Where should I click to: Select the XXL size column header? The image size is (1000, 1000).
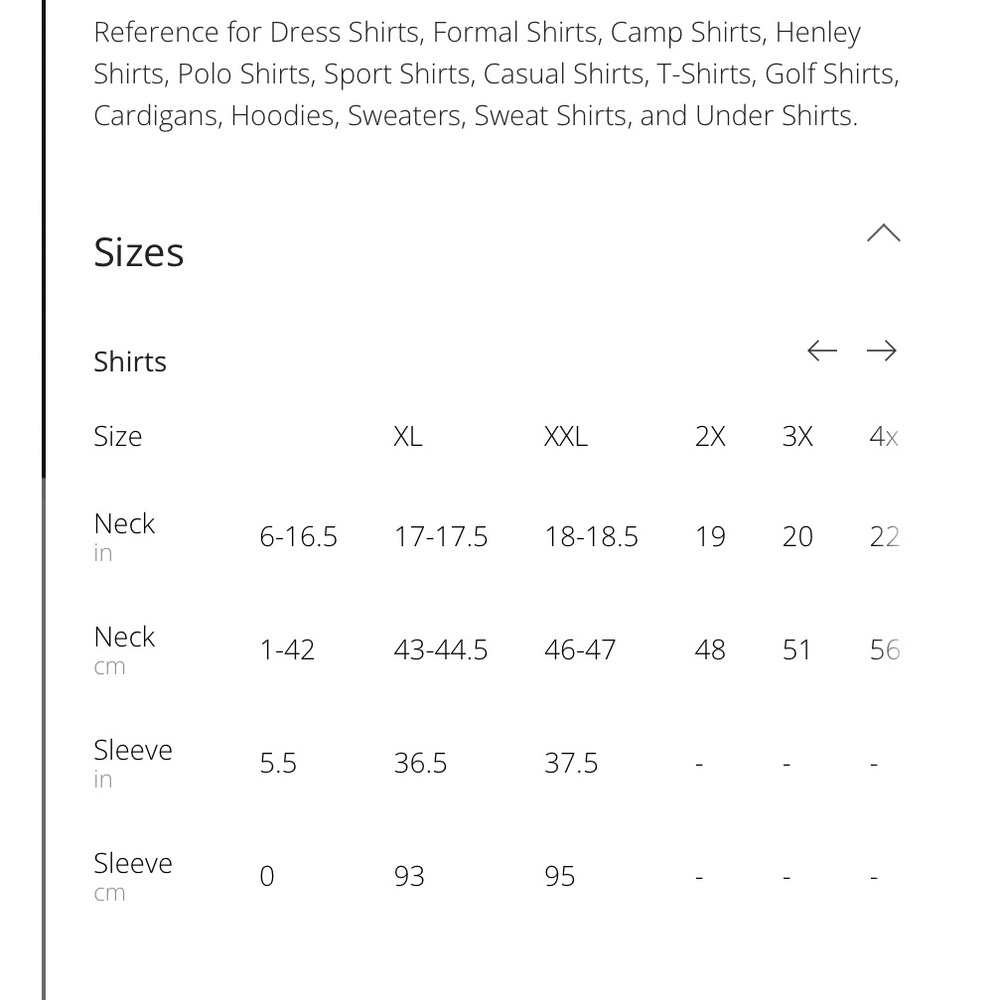pos(566,437)
